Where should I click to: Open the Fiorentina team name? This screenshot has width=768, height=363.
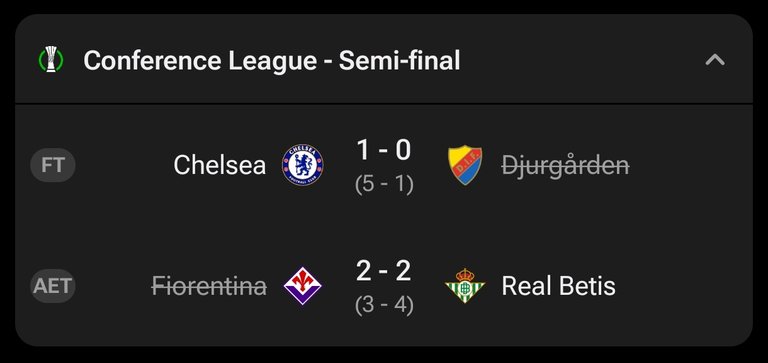coord(209,286)
